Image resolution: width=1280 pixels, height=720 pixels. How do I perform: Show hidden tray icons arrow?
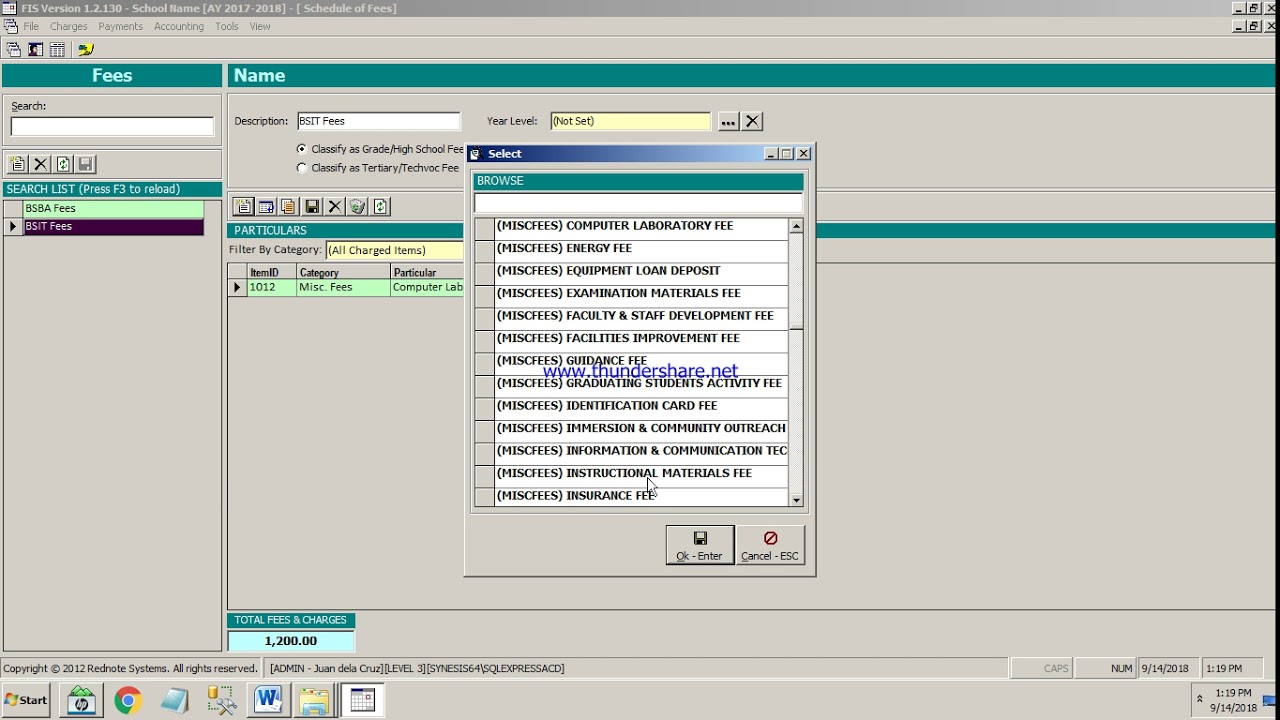pos(1199,700)
